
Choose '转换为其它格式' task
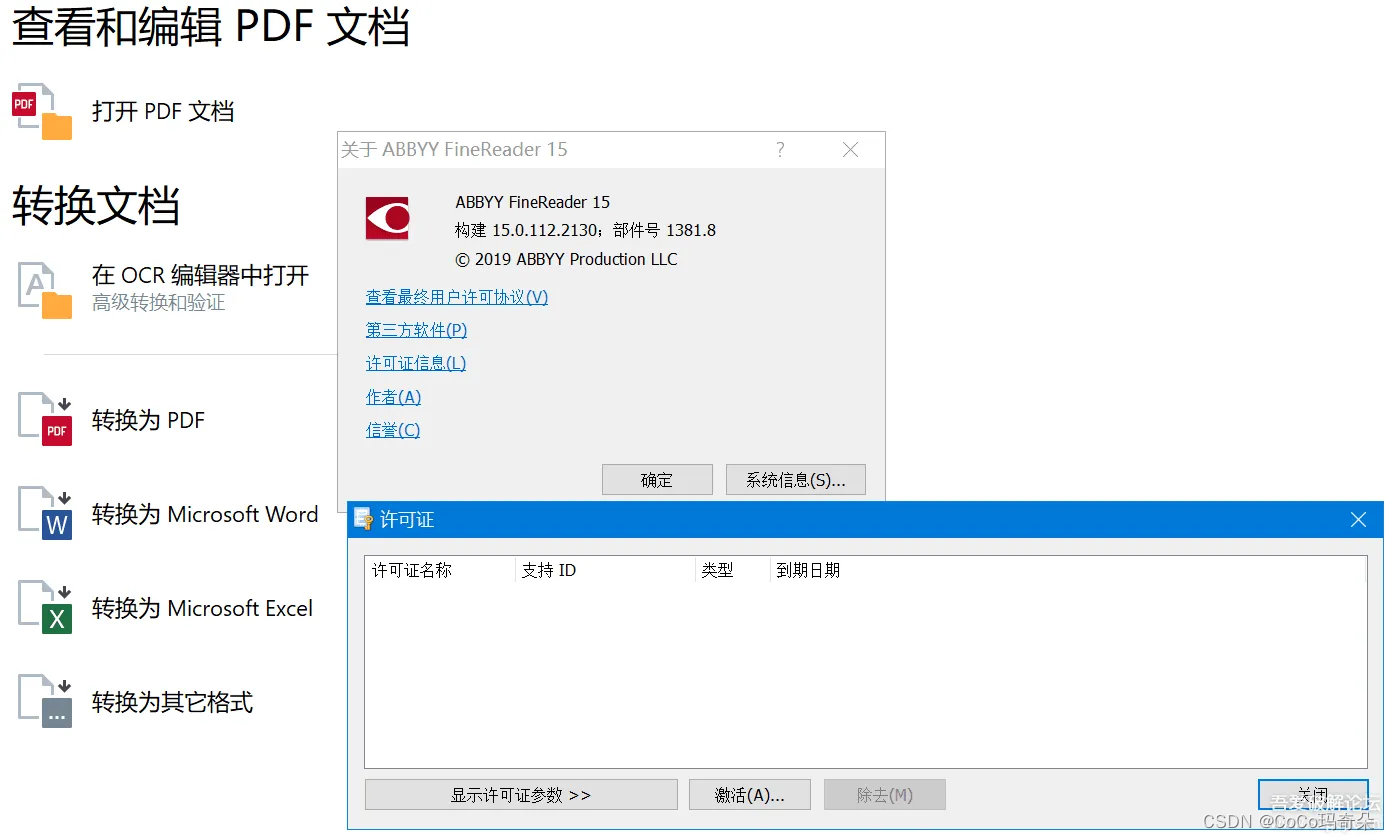(x=172, y=702)
